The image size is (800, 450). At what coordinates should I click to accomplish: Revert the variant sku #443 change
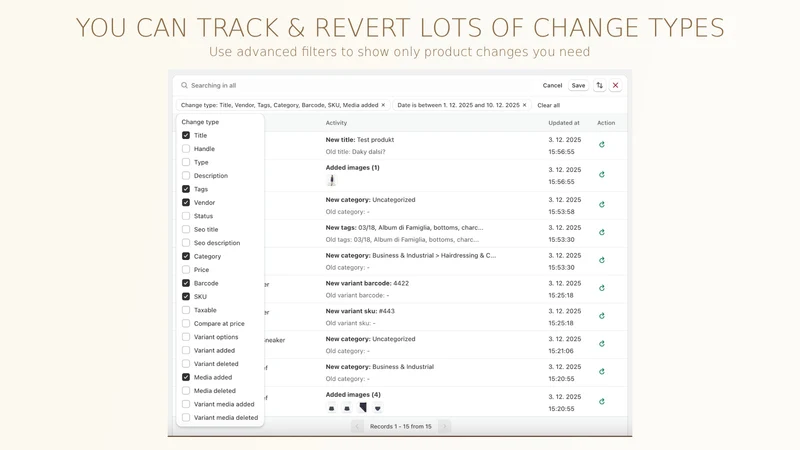[x=602, y=316]
